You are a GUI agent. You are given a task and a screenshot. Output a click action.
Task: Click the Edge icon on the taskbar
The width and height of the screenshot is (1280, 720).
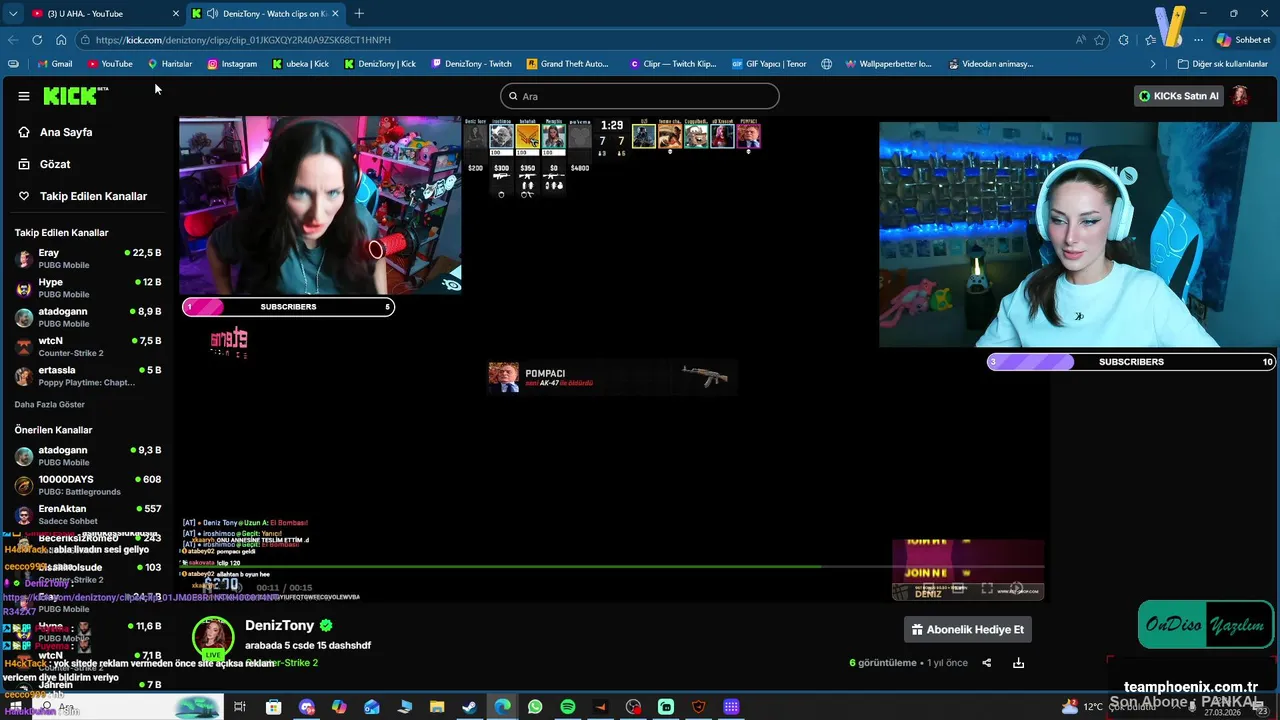click(x=502, y=707)
